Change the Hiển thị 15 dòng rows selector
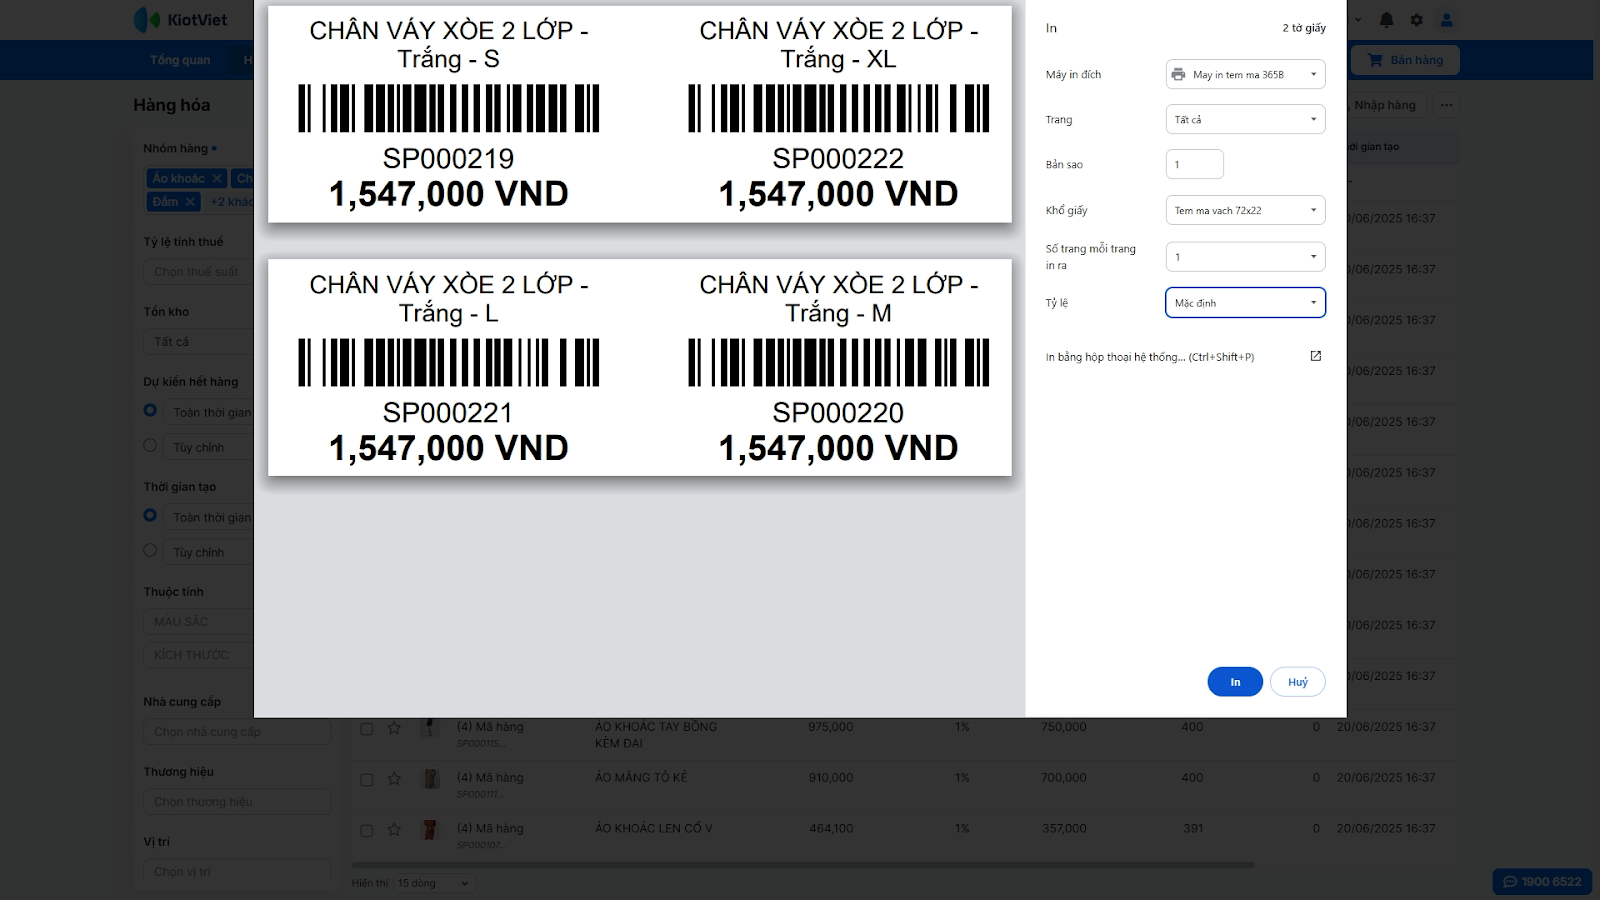 (433, 883)
